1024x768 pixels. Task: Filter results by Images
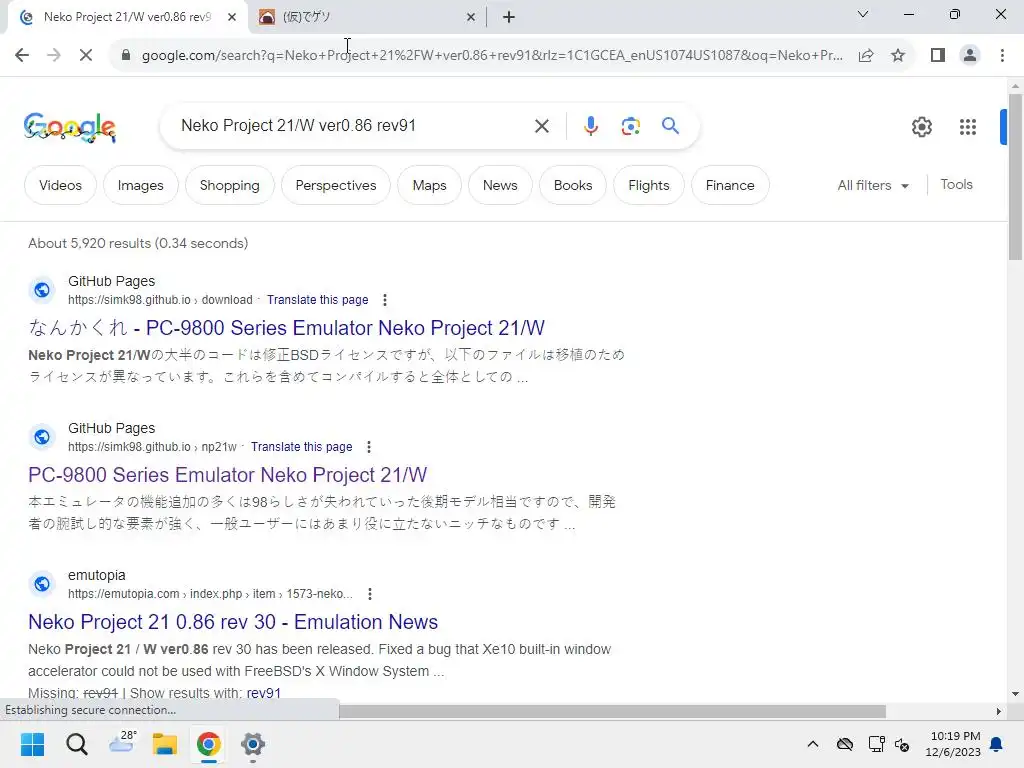[140, 185]
